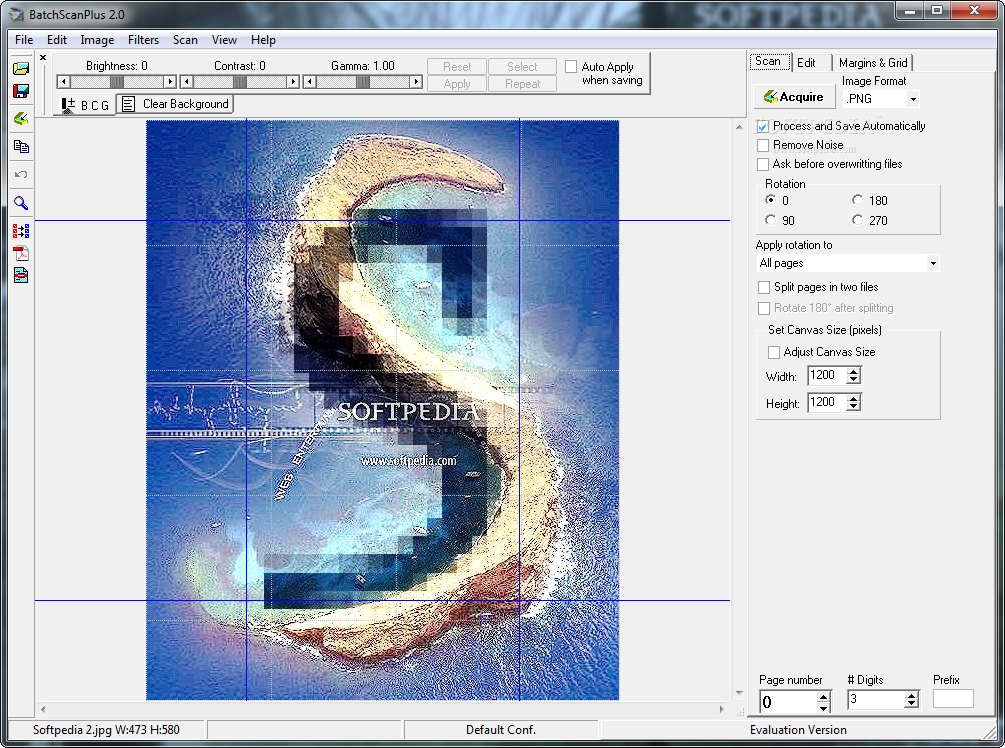1005x748 pixels.
Task: Click the PDF export icon
Action: pos(21,253)
